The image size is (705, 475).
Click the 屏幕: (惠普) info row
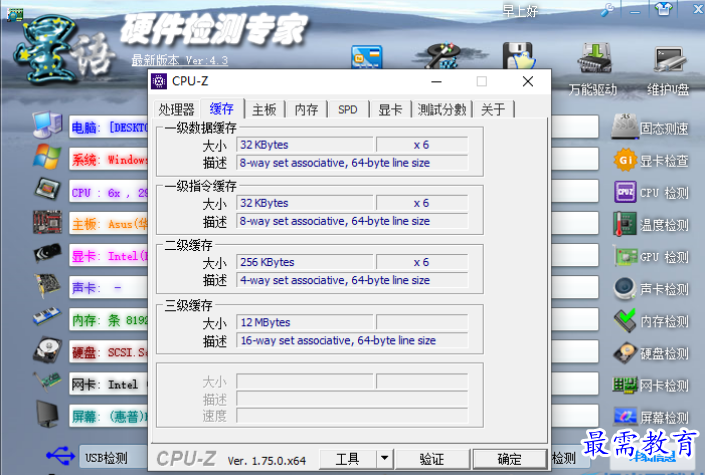108,417
